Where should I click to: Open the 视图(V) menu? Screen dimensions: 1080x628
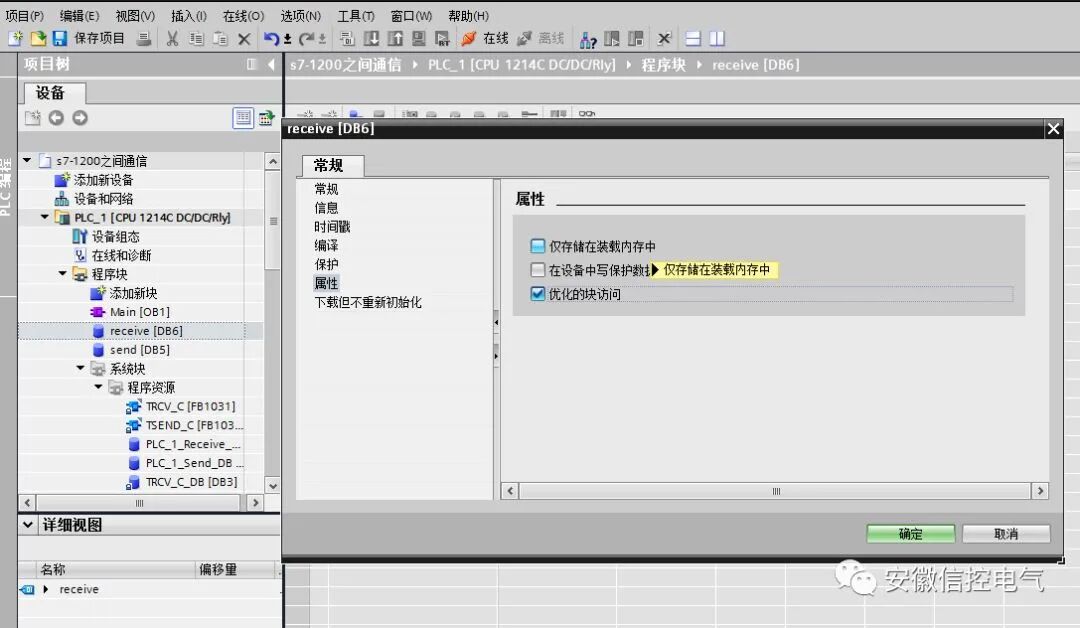coord(135,15)
